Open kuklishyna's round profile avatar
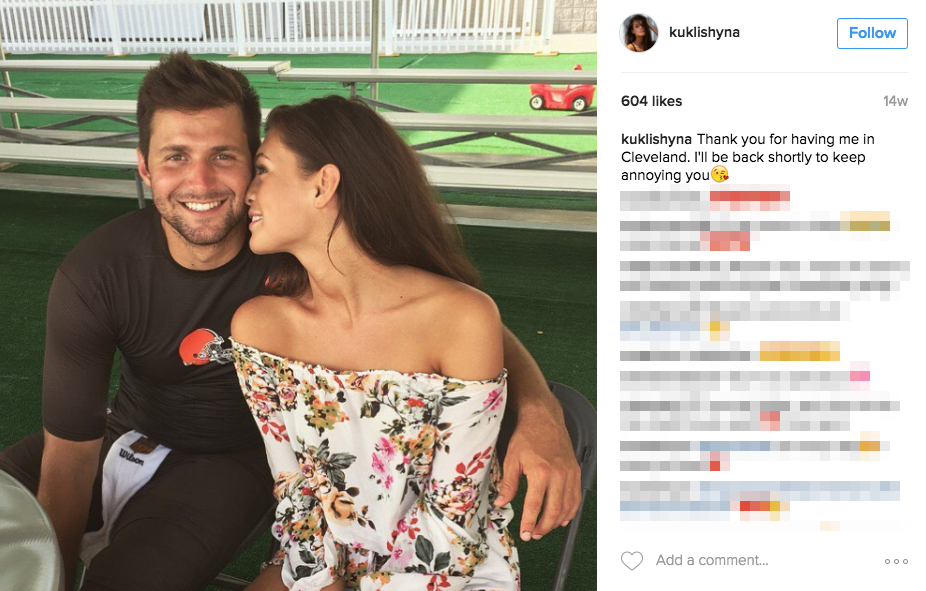This screenshot has width=926, height=591. 638,32
